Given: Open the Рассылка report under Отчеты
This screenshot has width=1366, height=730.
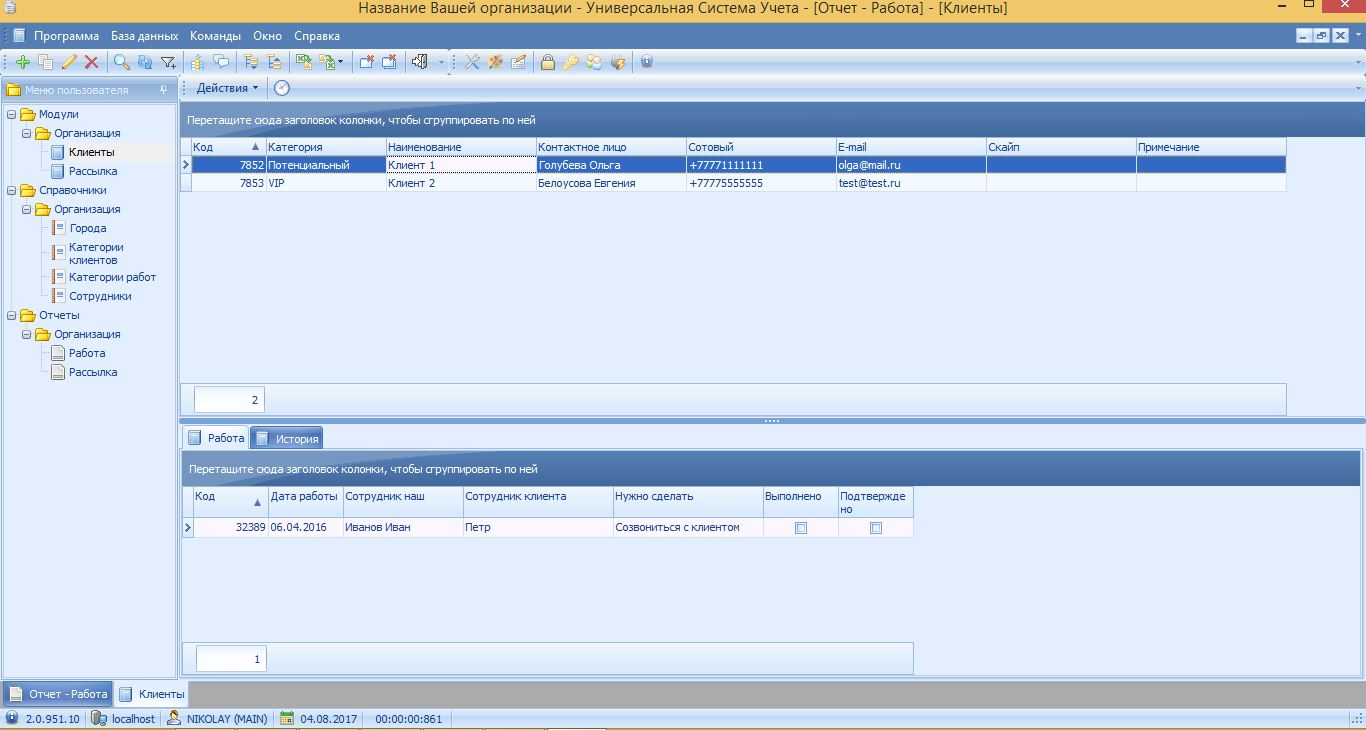Looking at the screenshot, I should click(x=93, y=372).
